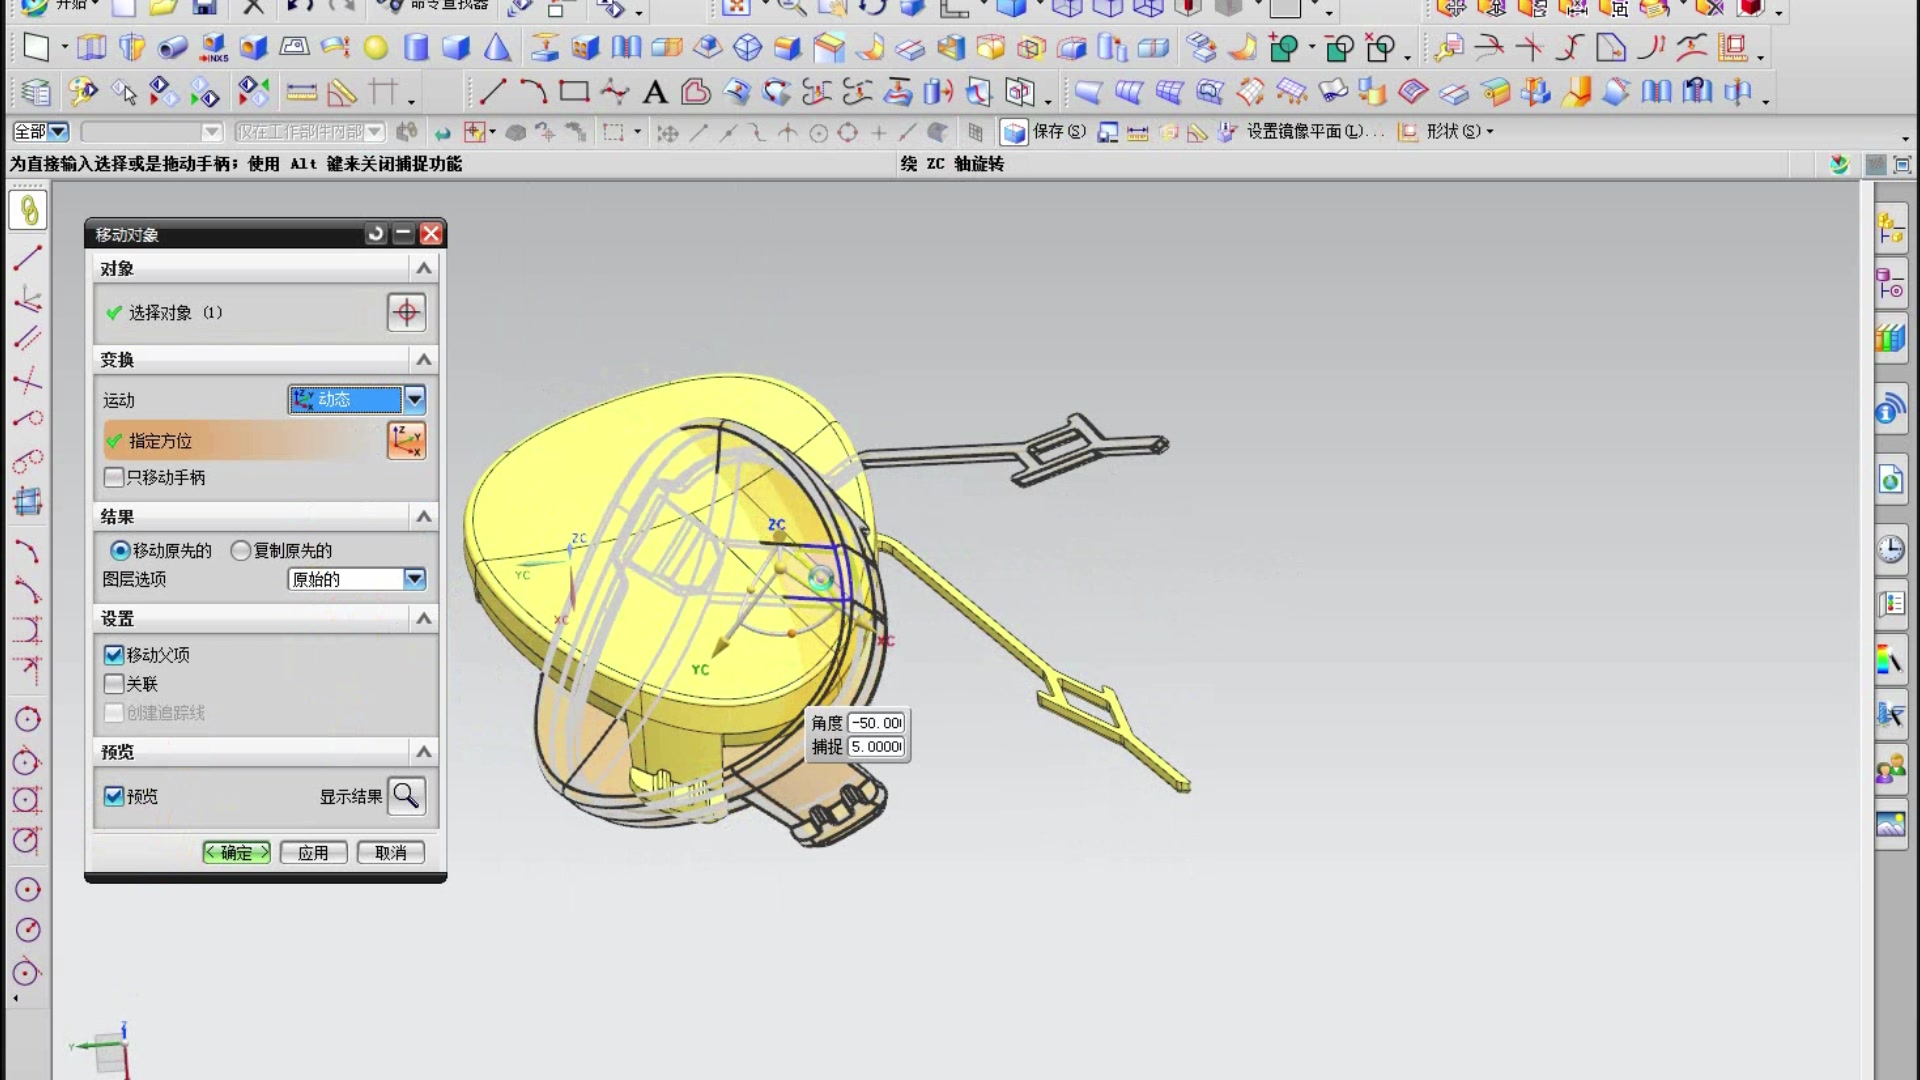The image size is (1920, 1080).
Task: Open the 运动 motion type dropdown
Action: click(x=414, y=400)
